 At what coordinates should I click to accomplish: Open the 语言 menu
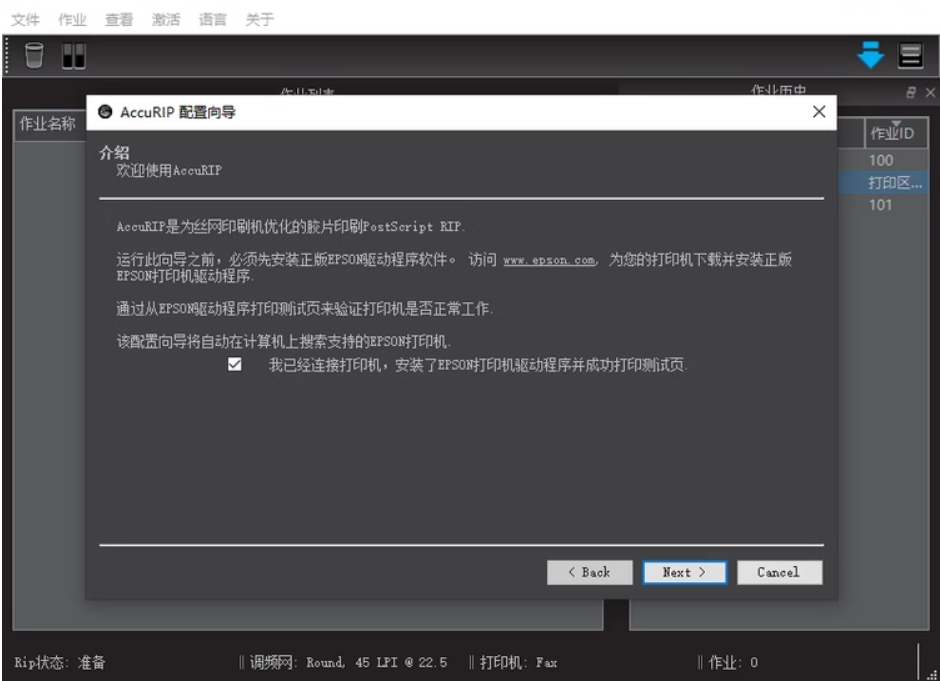(213, 19)
